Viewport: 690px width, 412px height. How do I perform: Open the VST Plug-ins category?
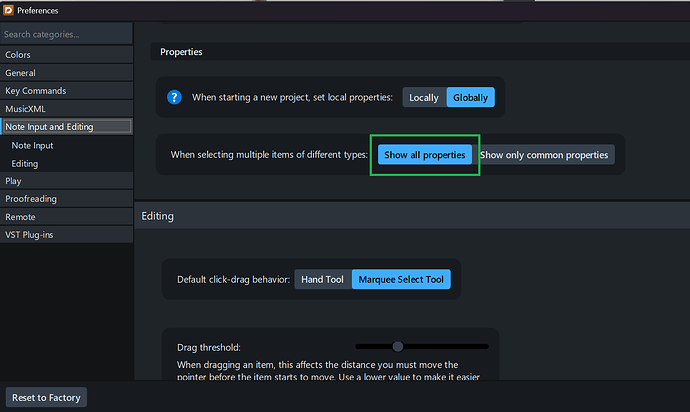[x=32, y=235]
